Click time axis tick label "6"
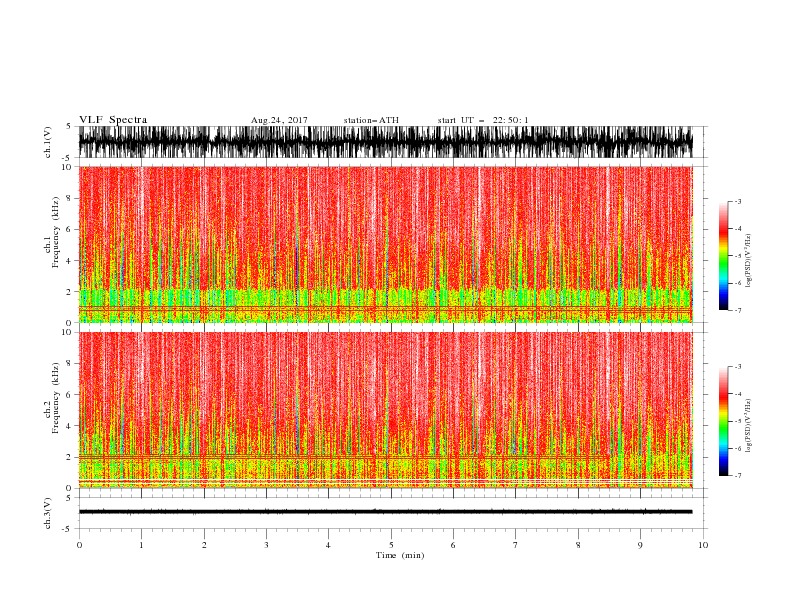 coord(453,545)
